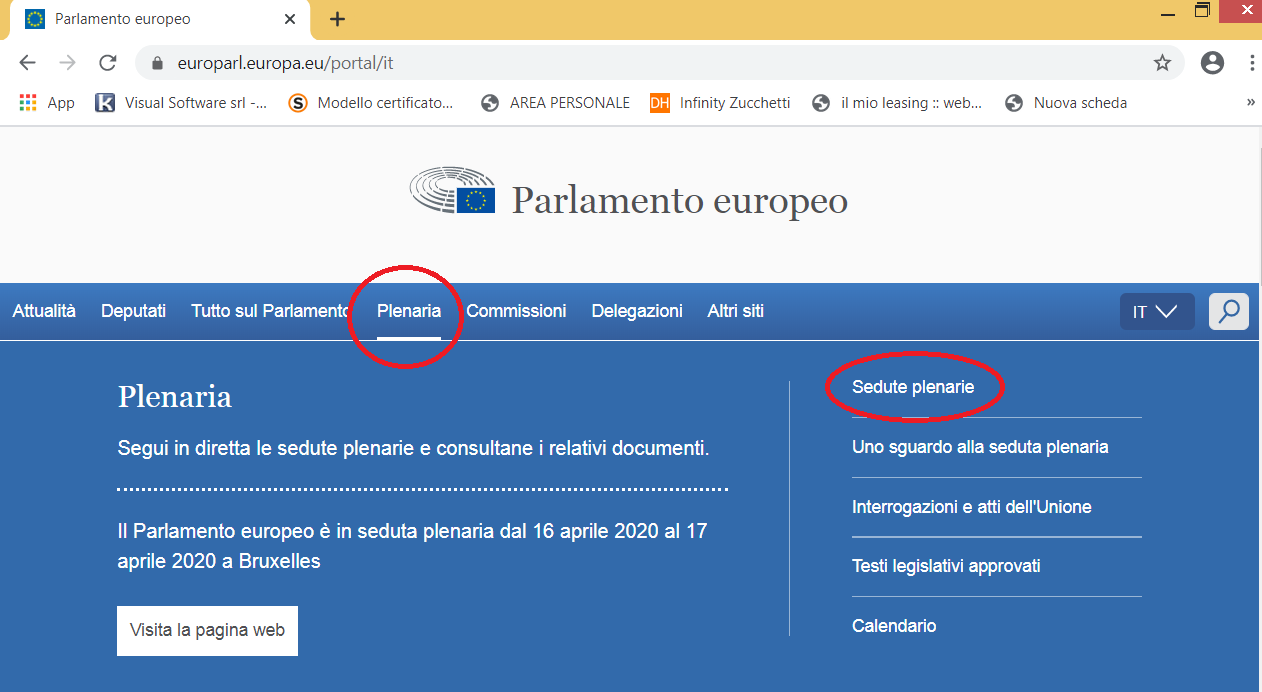Viewport: 1262px width, 692px height.
Task: Open Interrogazioni e atti dell'Unione link
Action: (x=971, y=507)
